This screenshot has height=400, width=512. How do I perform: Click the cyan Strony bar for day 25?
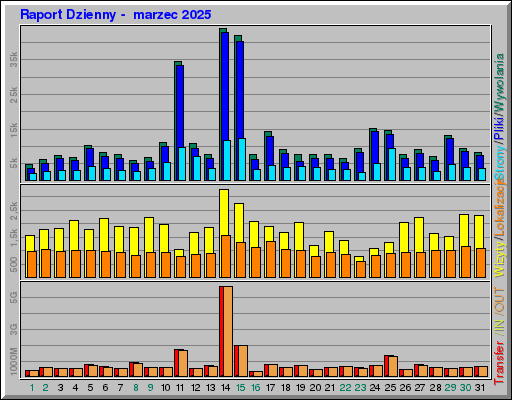pyautogui.click(x=392, y=164)
